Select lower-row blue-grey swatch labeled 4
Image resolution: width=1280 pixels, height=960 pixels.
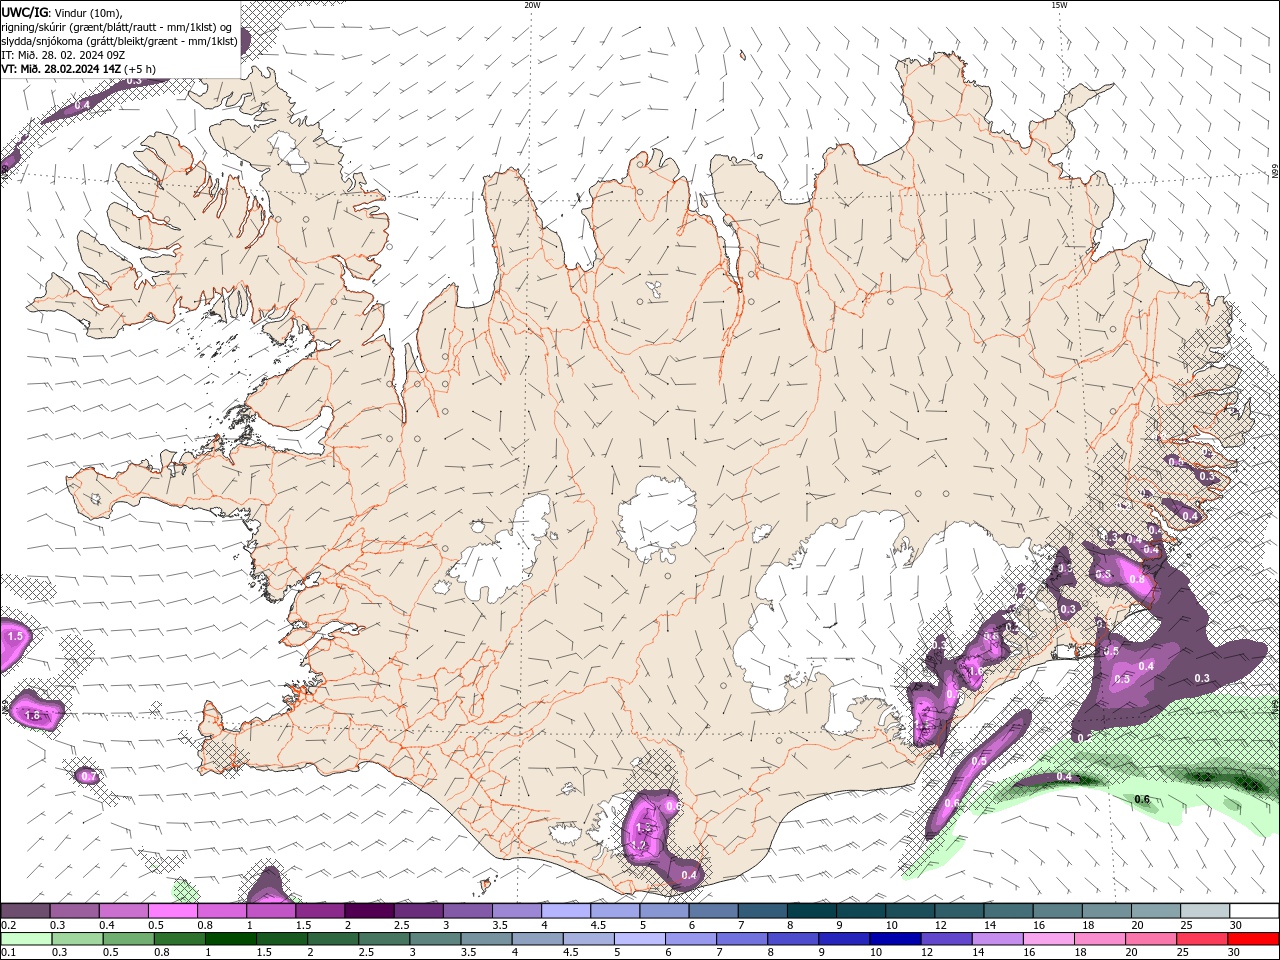[x=538, y=939]
